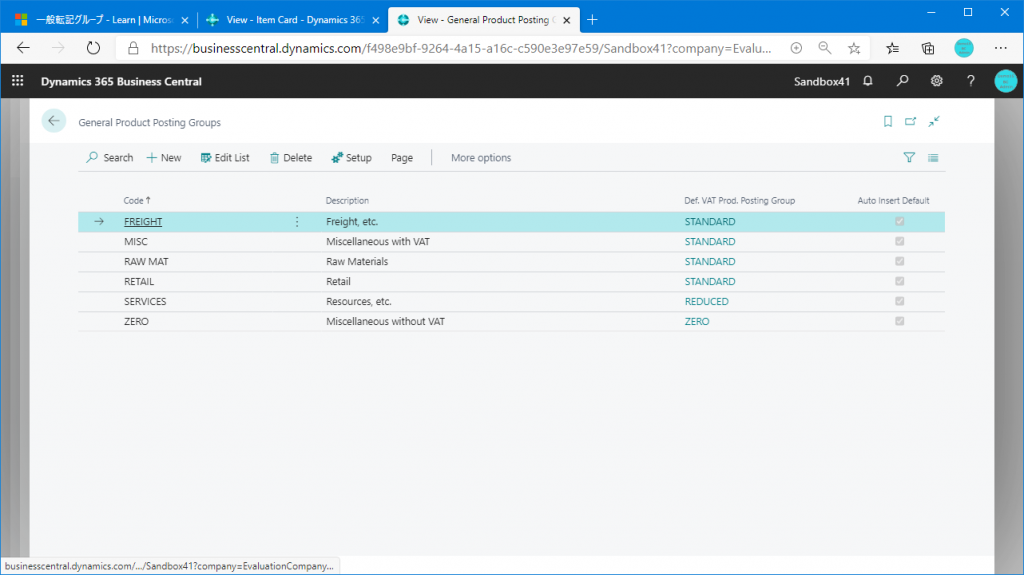Image resolution: width=1024 pixels, height=575 pixels.
Task: Open browser profile avatar
Action: (x=963, y=48)
